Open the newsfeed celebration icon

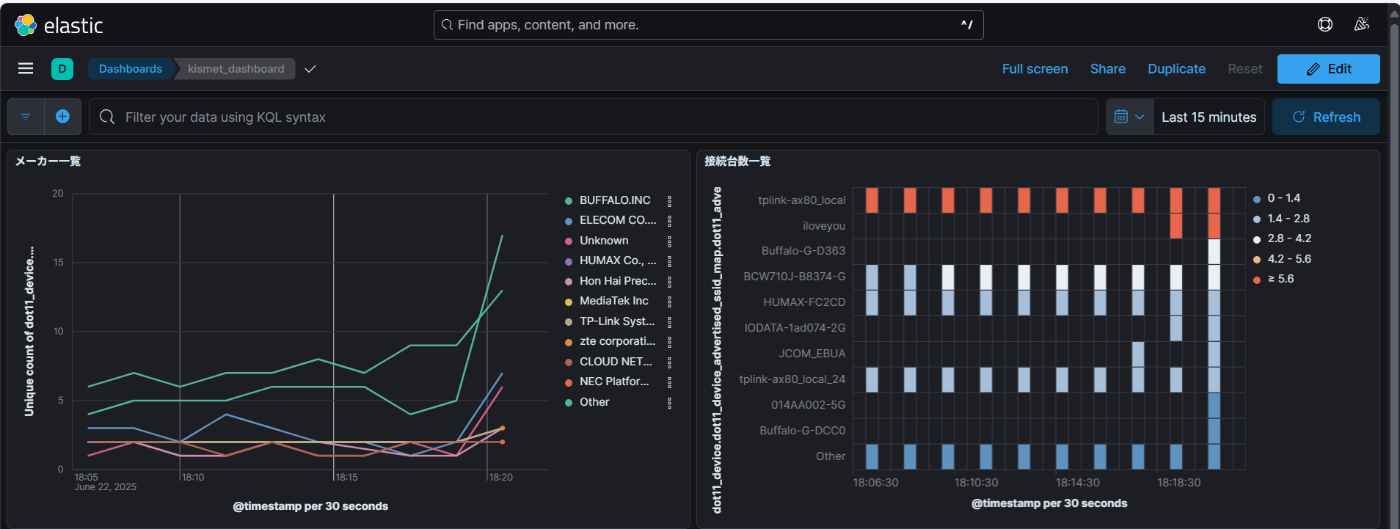point(1360,25)
